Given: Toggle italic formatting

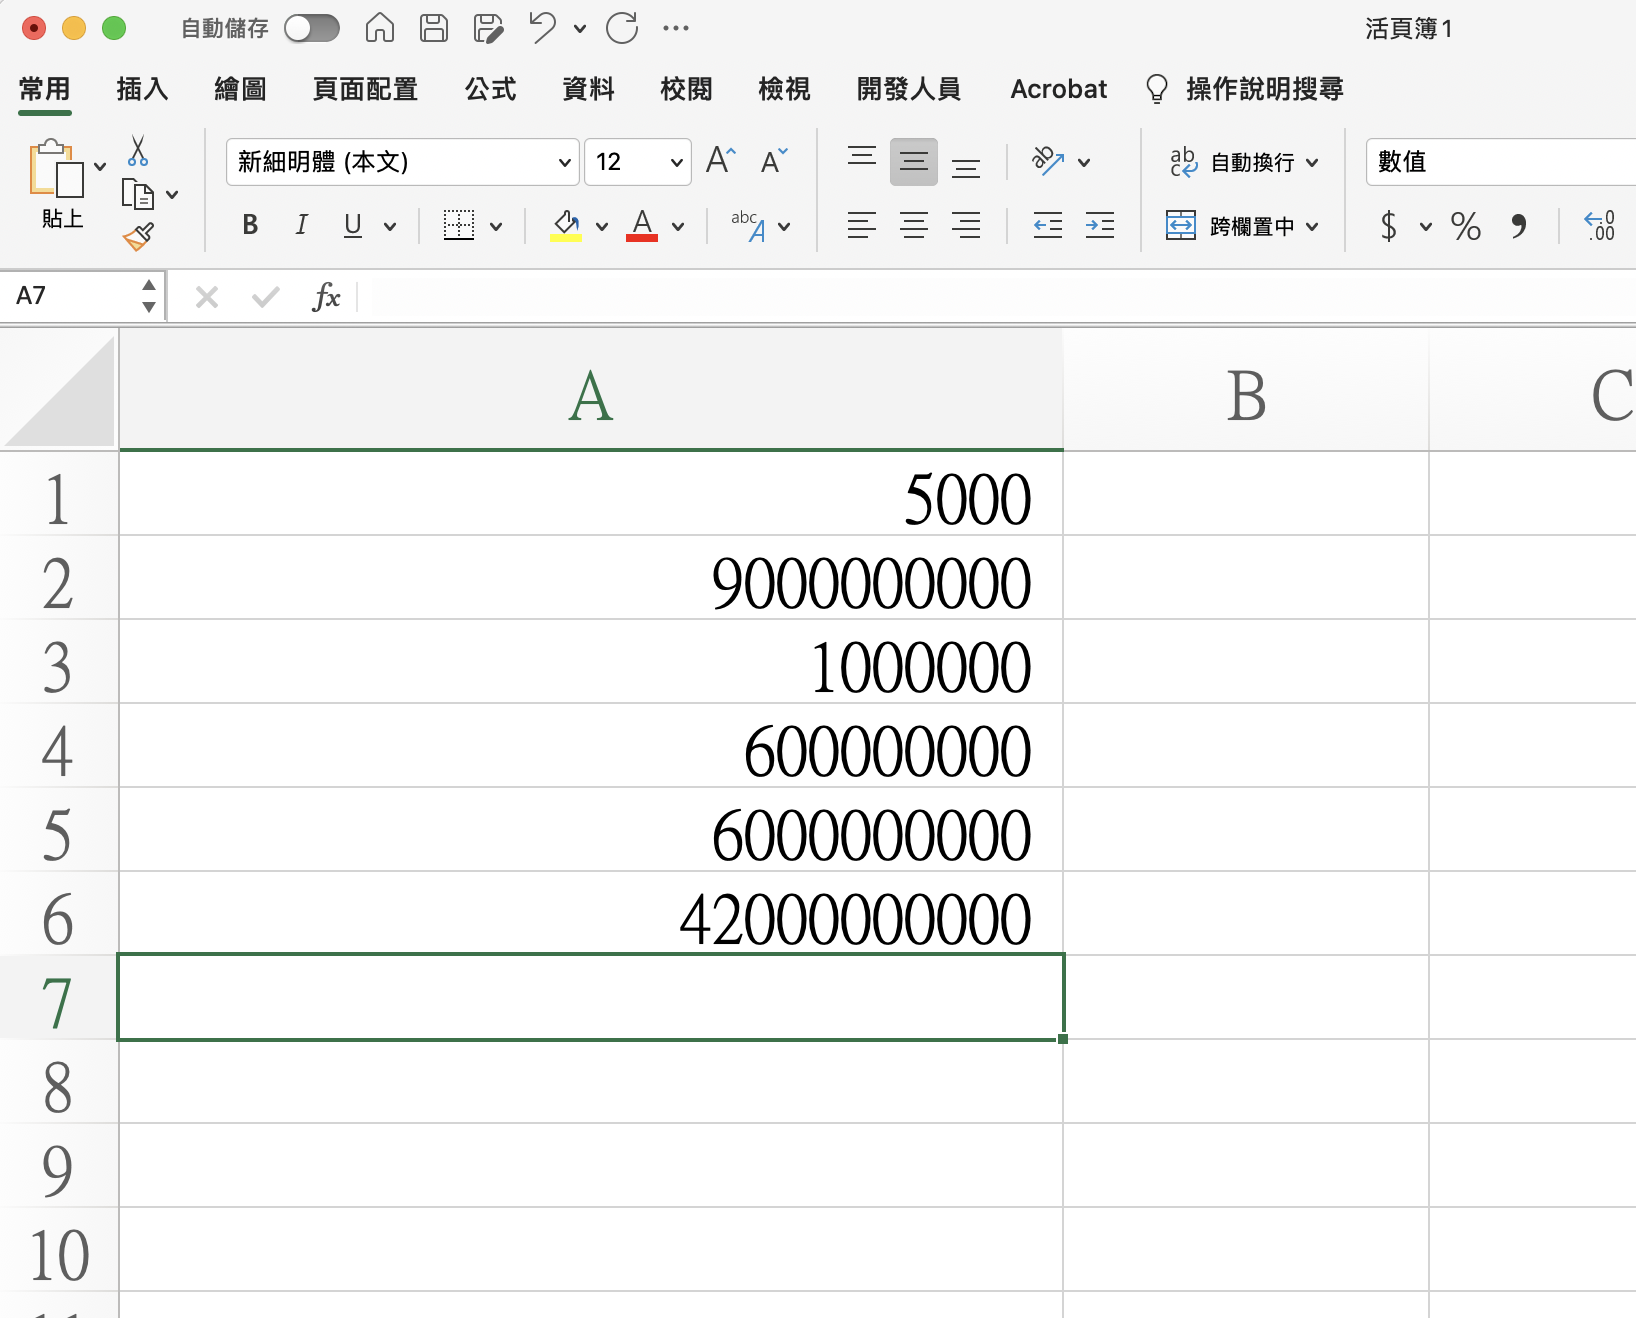Looking at the screenshot, I should pyautogui.click(x=301, y=226).
